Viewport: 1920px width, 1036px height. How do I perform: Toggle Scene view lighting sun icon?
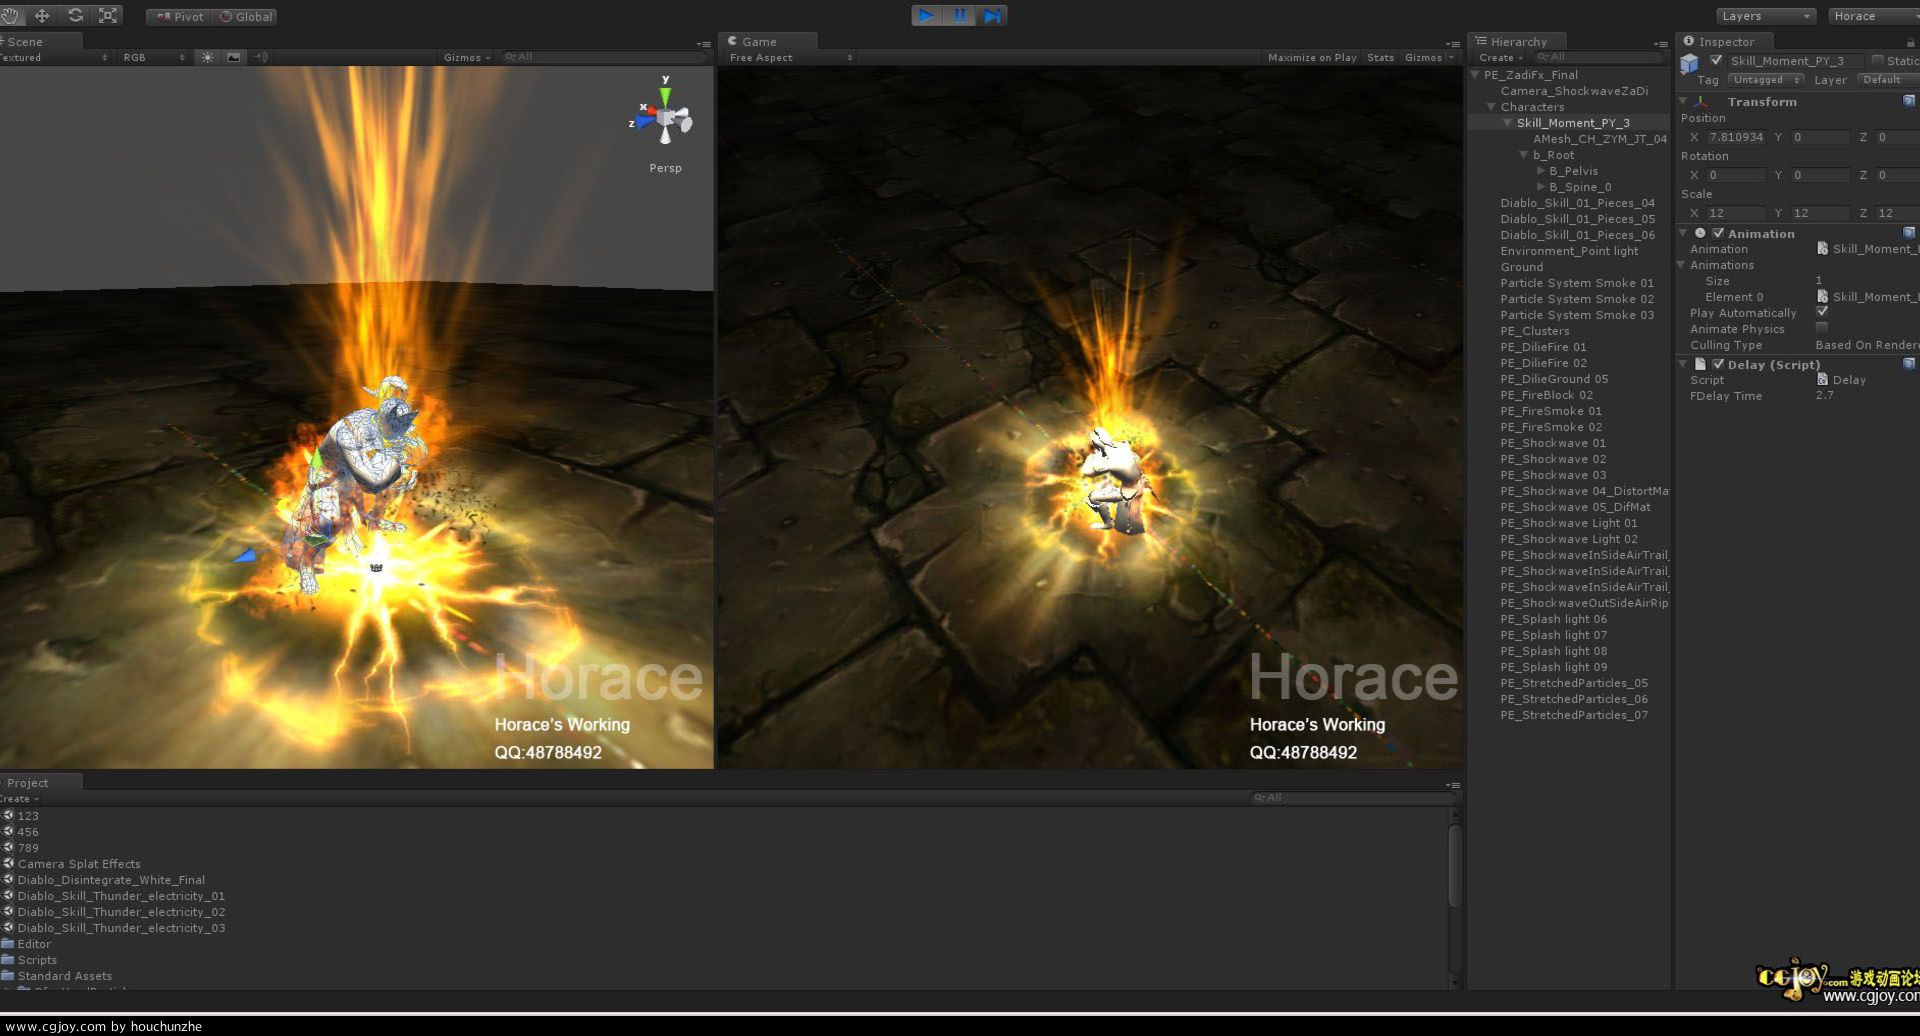[208, 58]
